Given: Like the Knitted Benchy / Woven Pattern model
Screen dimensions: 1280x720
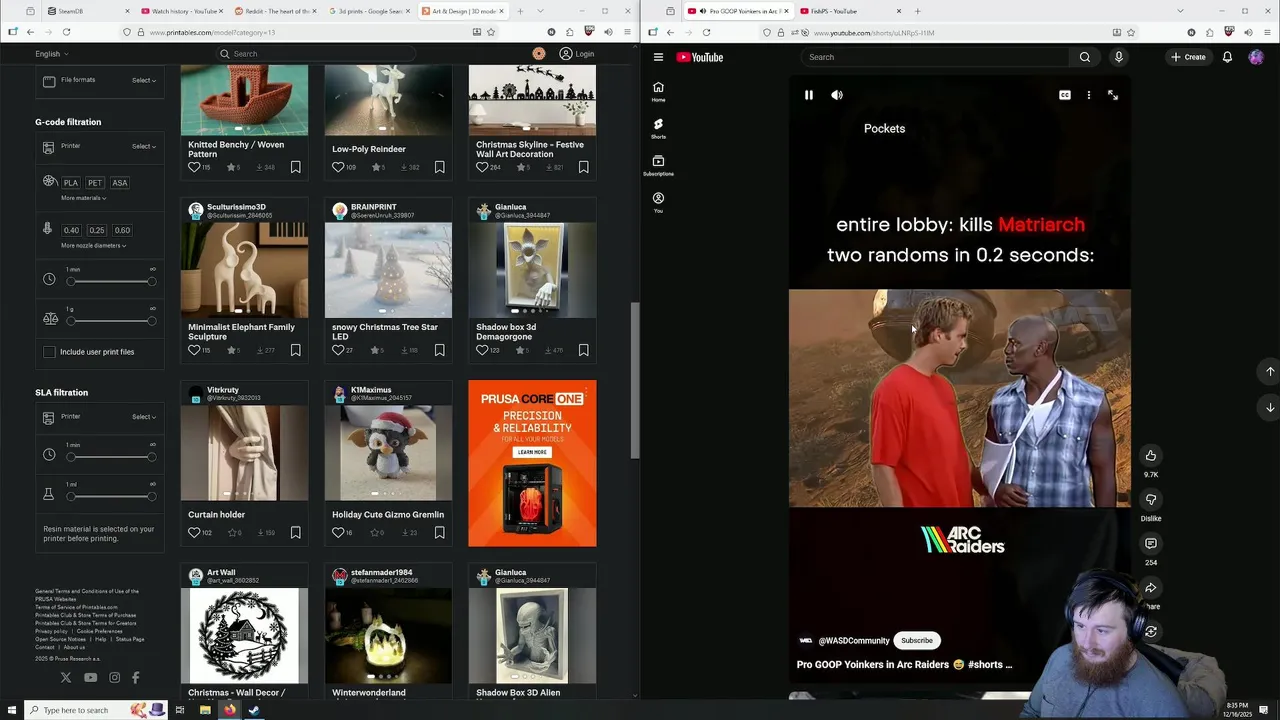Looking at the screenshot, I should 194,167.
